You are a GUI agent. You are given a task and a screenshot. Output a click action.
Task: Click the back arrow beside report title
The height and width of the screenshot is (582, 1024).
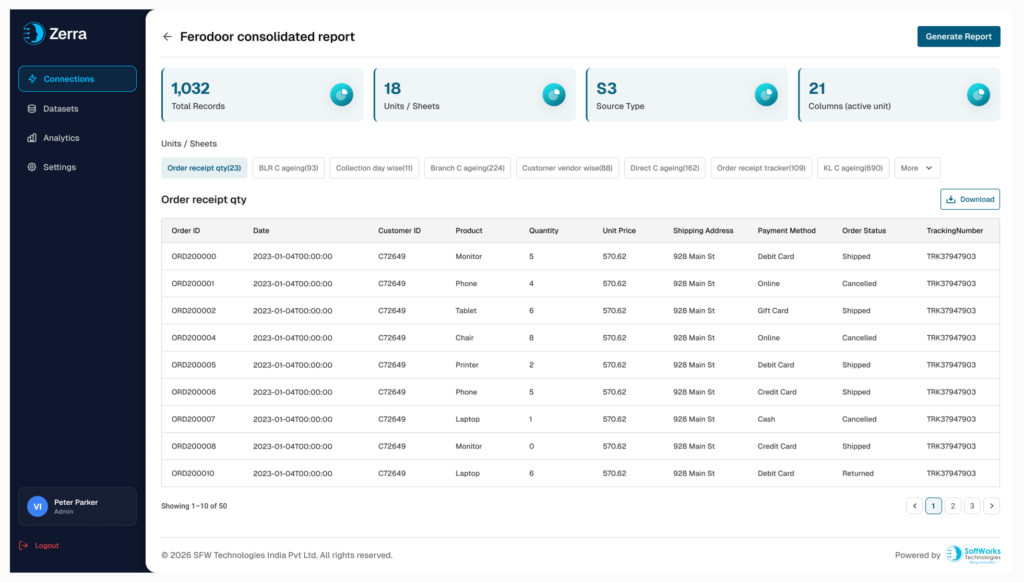(x=167, y=37)
